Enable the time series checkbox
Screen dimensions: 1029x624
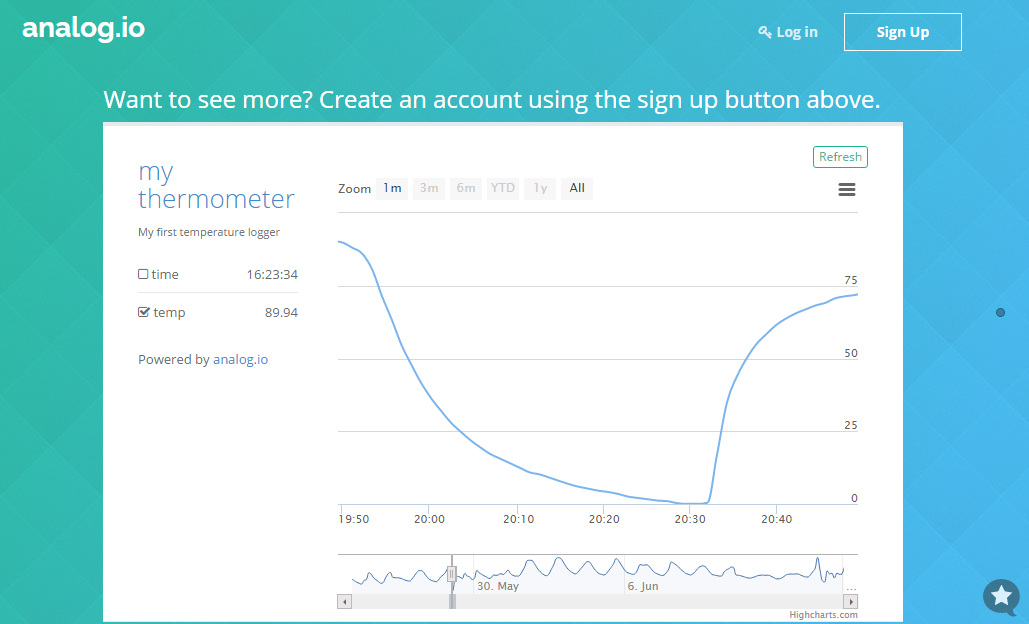[x=143, y=274]
